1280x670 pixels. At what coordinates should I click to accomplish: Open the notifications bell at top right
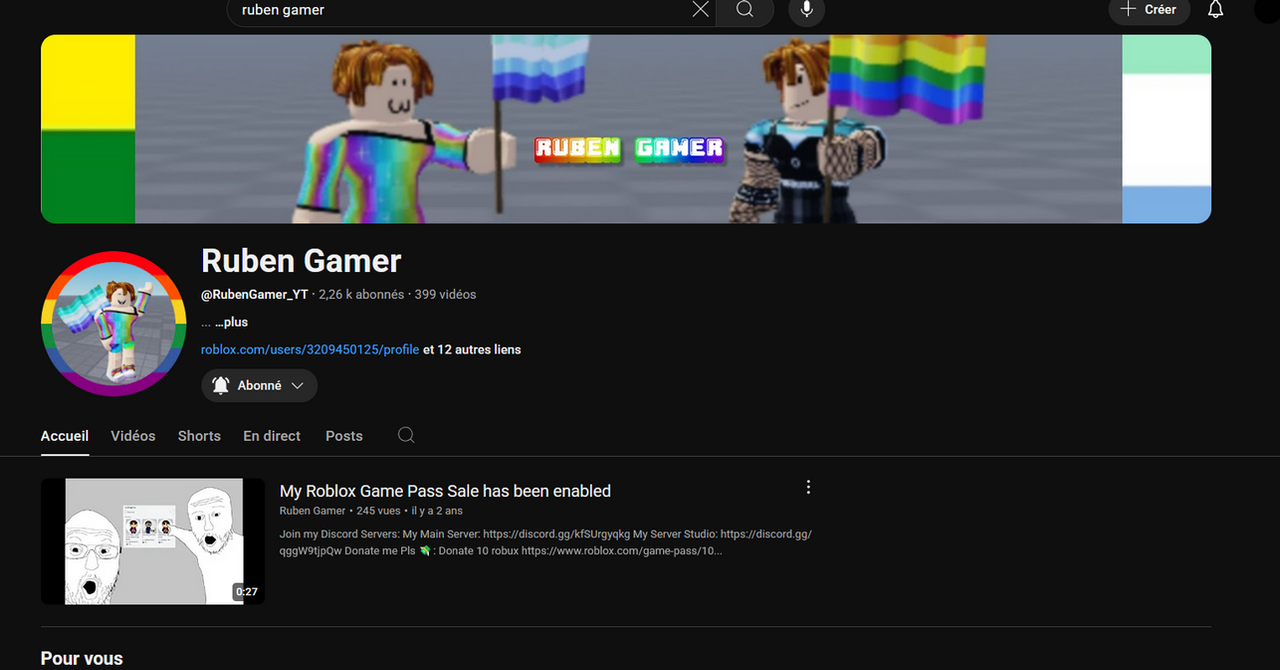coord(1215,9)
